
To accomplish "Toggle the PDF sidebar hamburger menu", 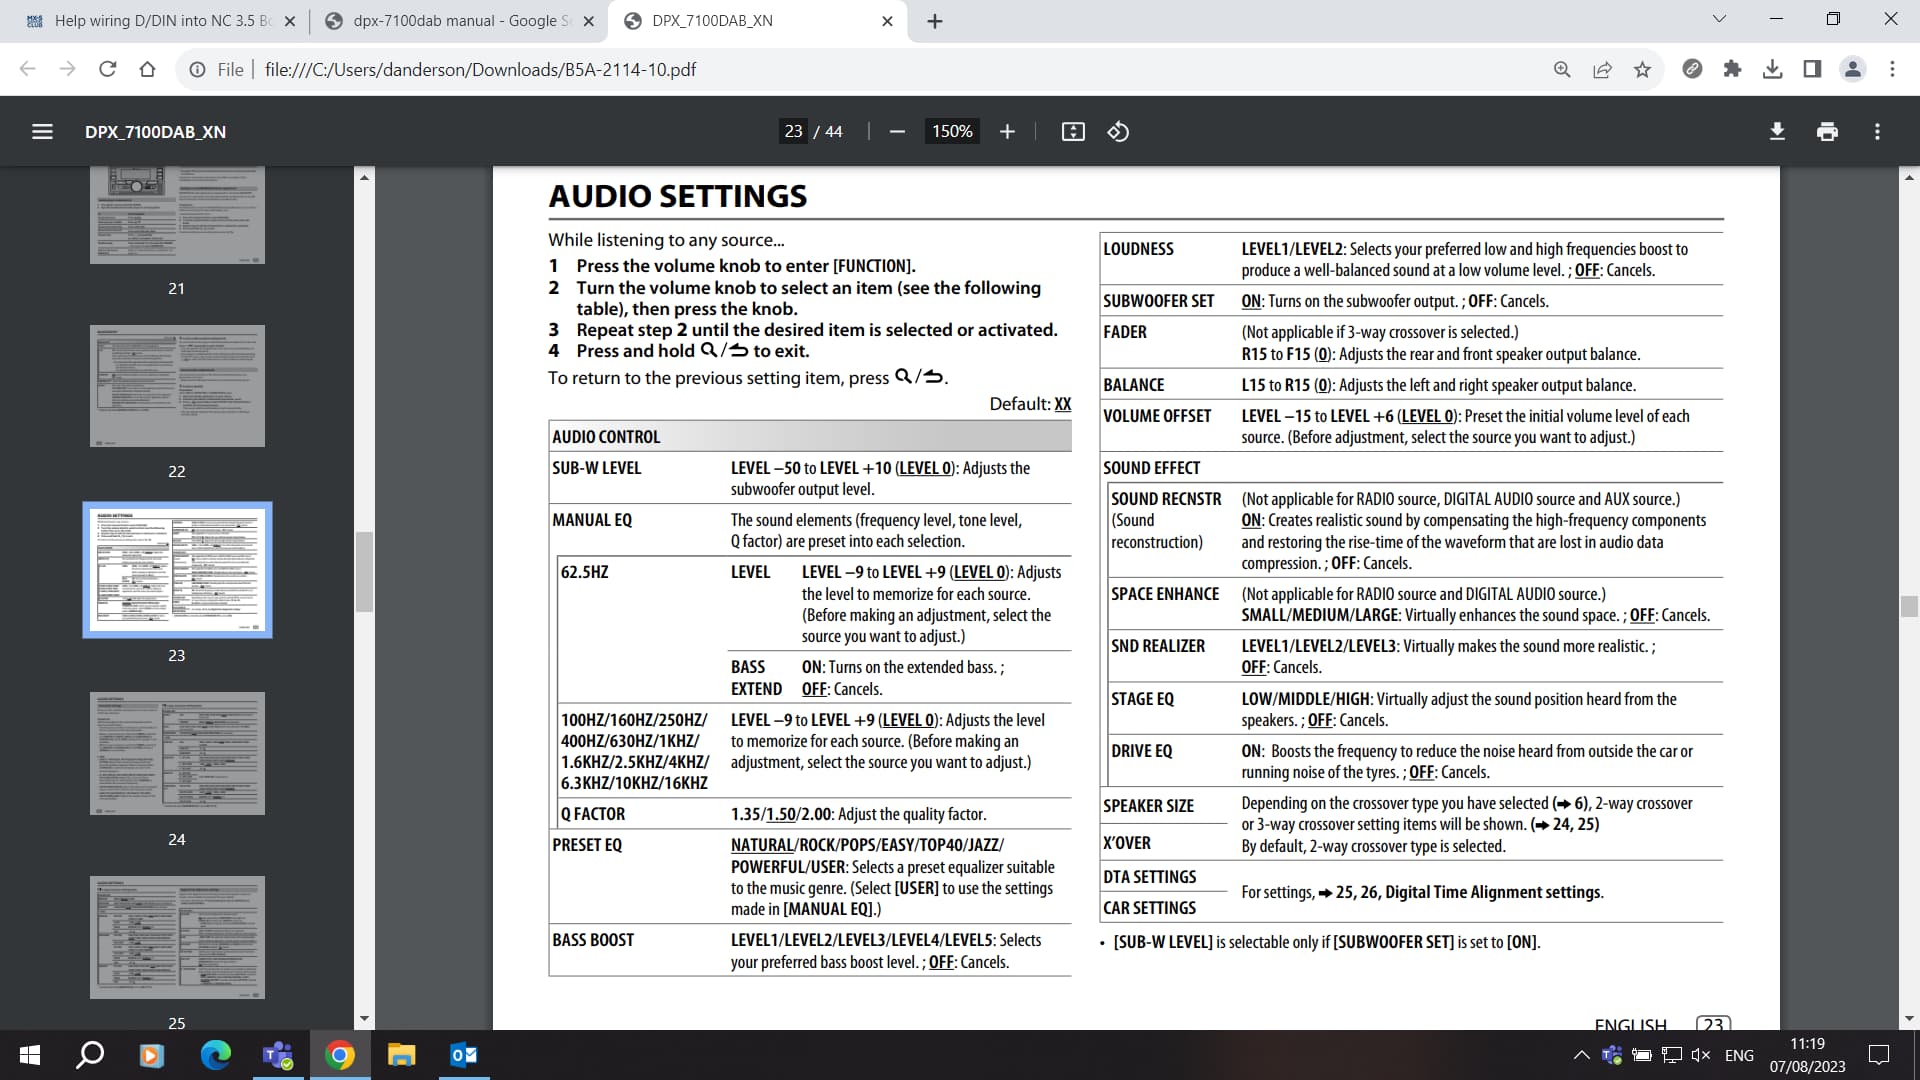I will [42, 132].
